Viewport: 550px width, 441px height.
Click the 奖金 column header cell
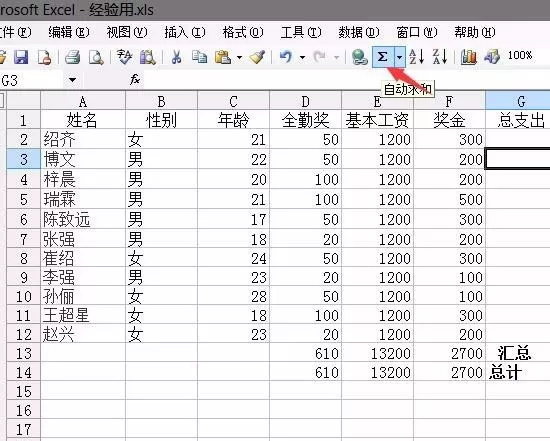(x=449, y=120)
